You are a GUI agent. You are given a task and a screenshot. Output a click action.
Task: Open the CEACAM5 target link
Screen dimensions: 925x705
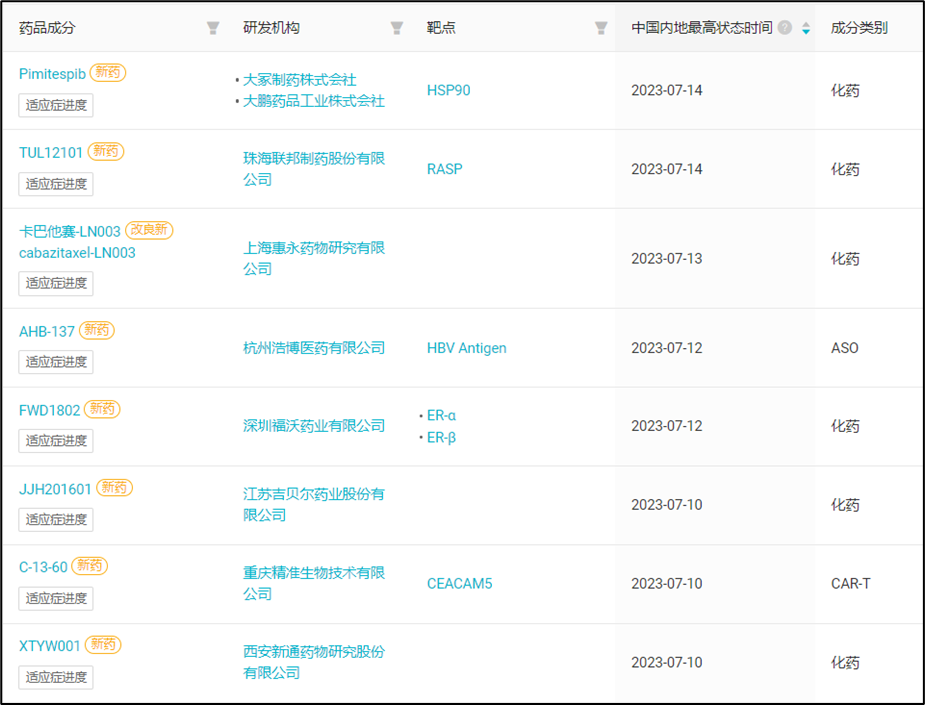[459, 584]
